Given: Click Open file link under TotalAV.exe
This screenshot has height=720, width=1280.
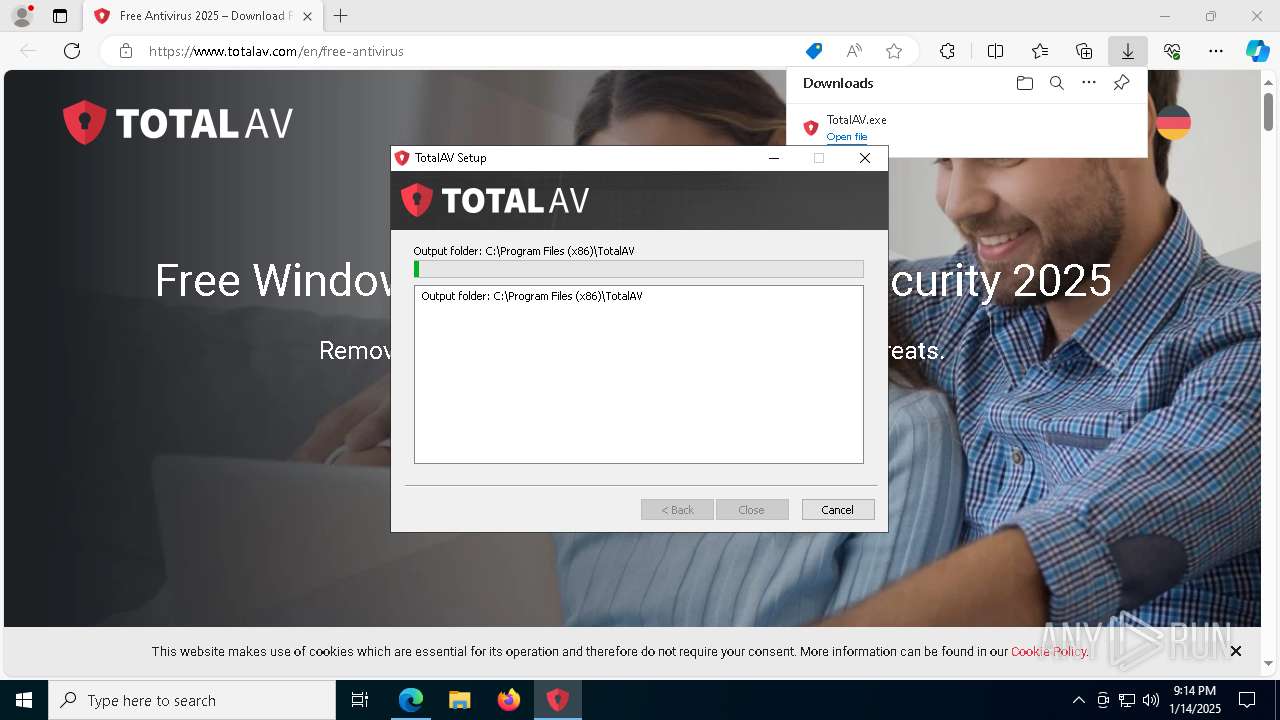Looking at the screenshot, I should (847, 137).
